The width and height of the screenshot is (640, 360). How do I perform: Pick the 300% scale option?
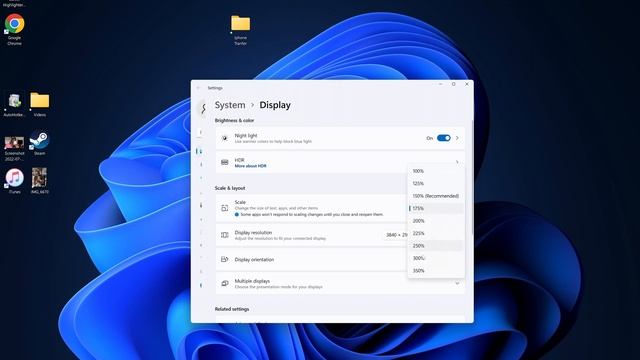(436, 258)
